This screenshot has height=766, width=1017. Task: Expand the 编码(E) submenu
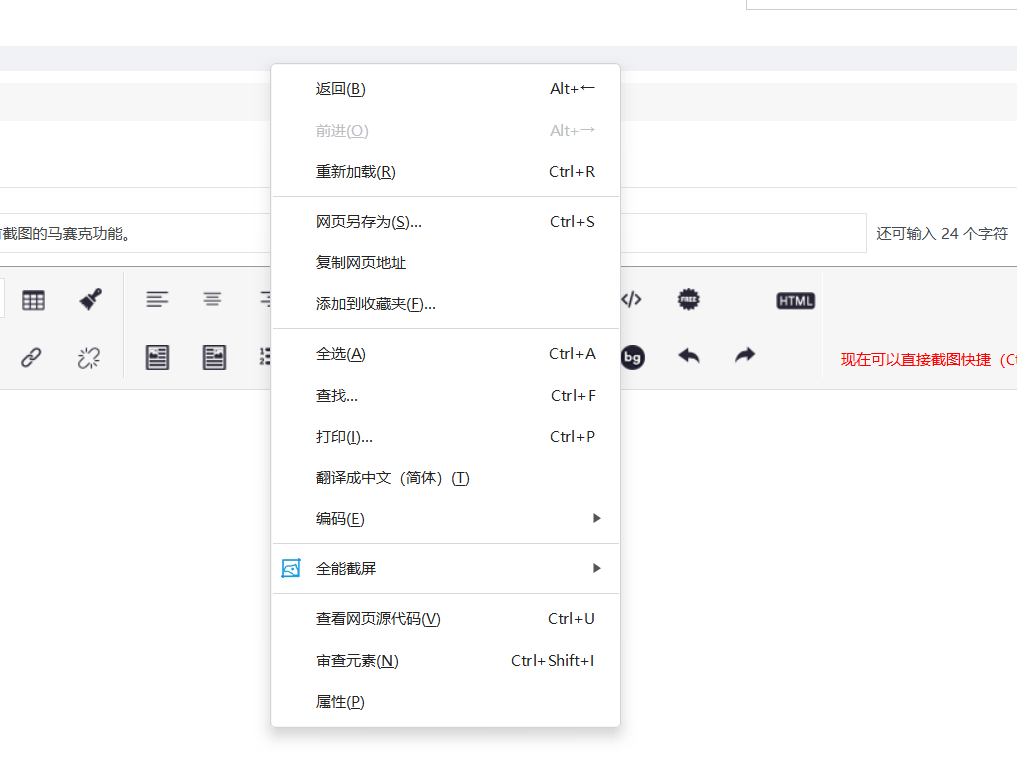tap(446, 519)
